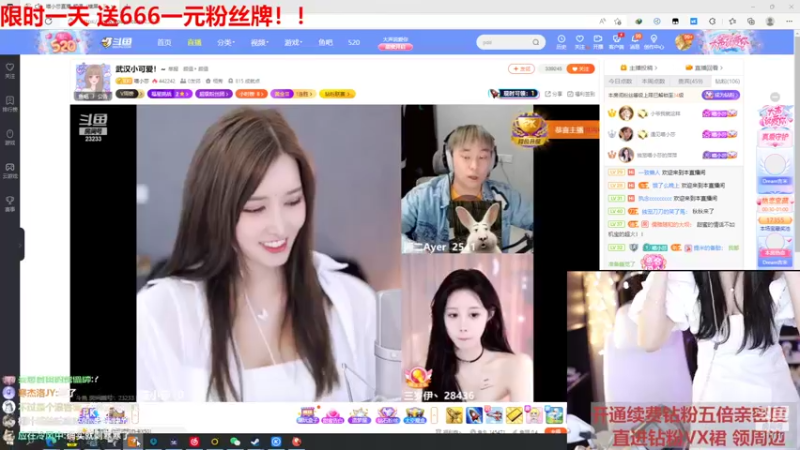Open the 小时榜 hourly rank badge
The width and height of the screenshot is (800, 450).
251,94
